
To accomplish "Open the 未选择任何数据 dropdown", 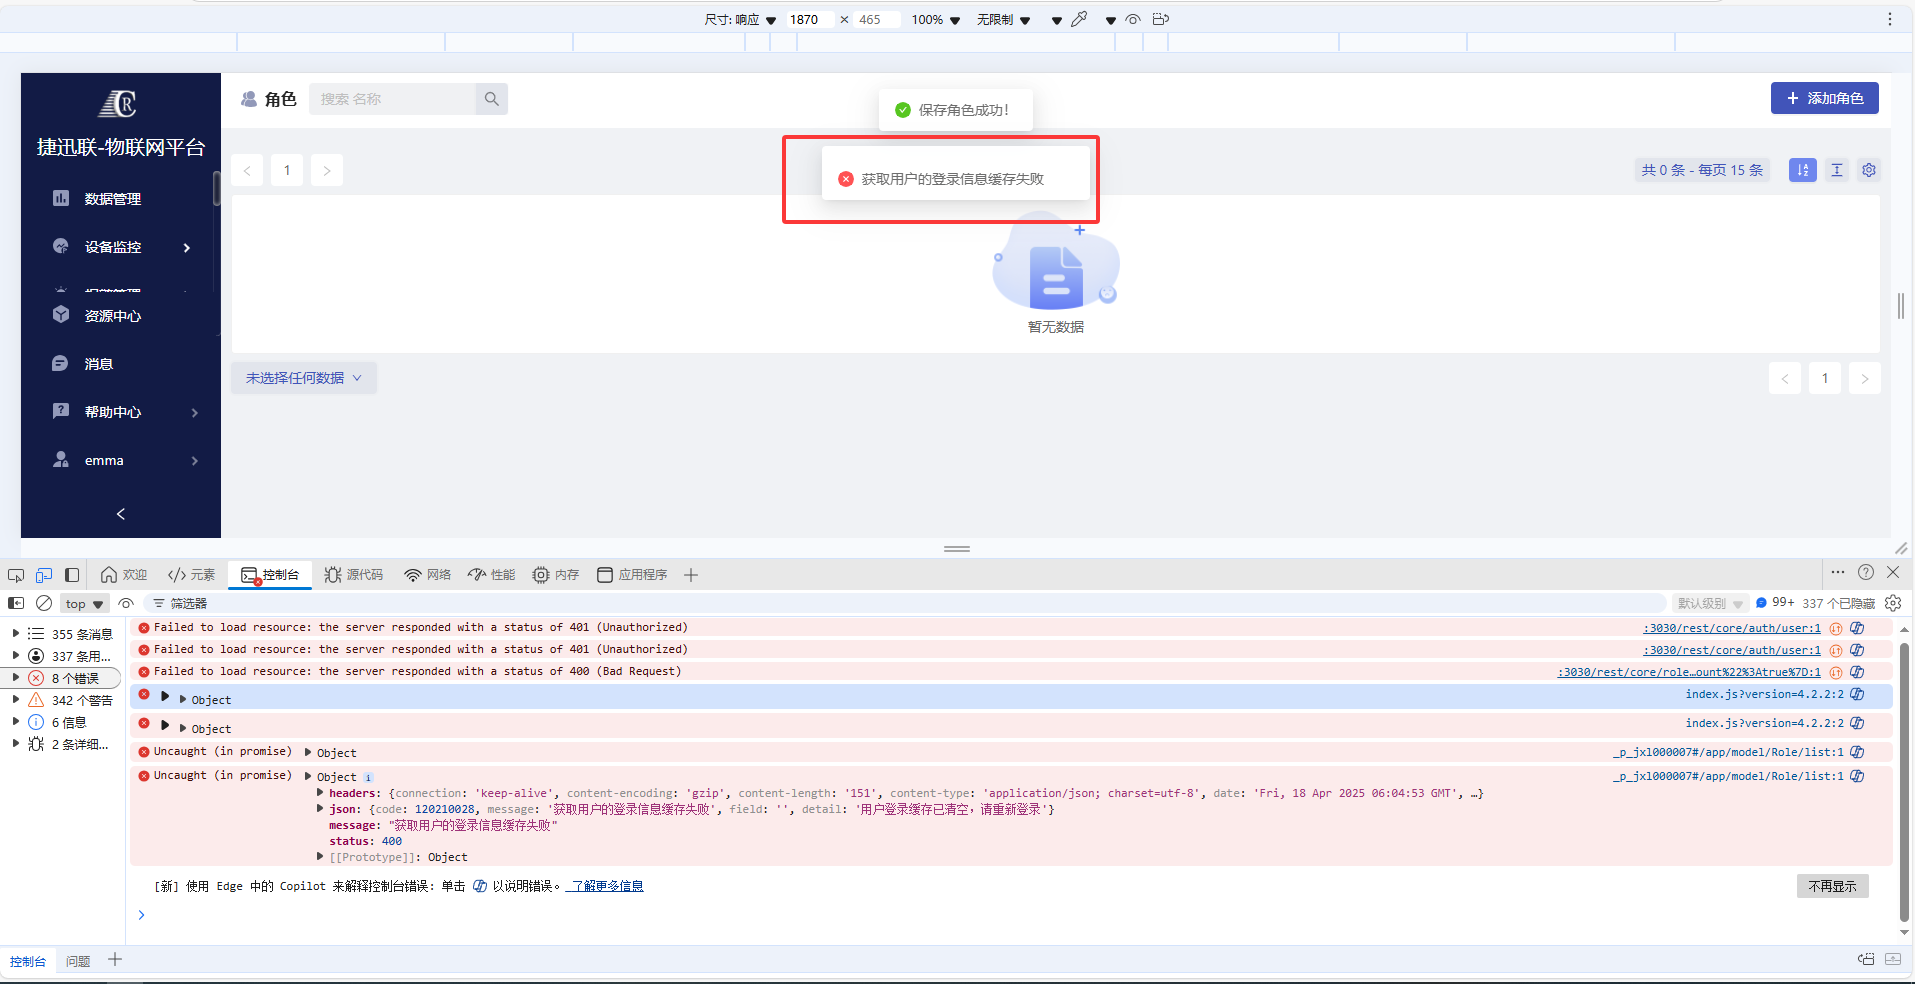I will pyautogui.click(x=303, y=378).
